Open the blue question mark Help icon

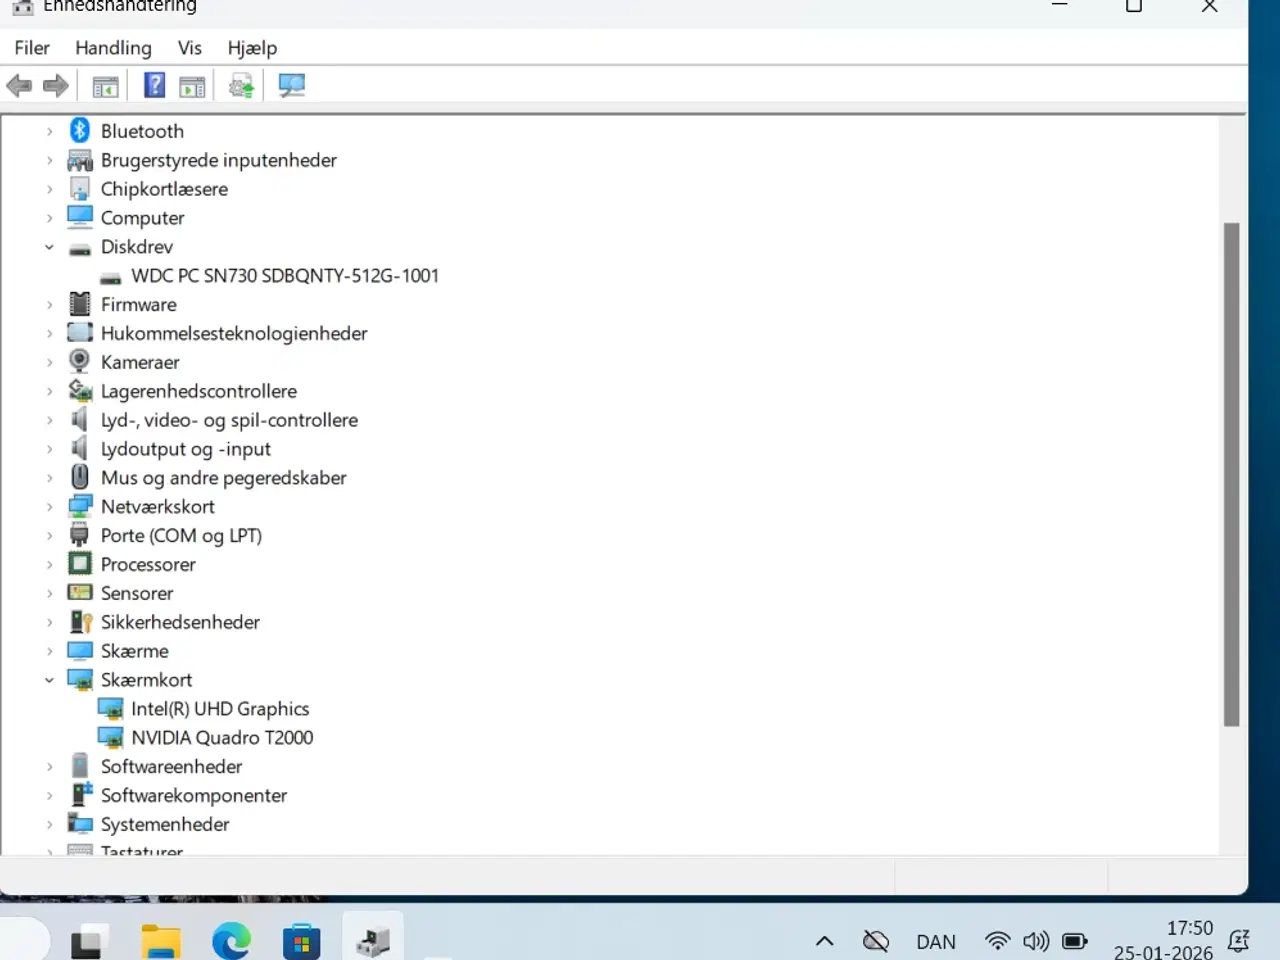coord(154,86)
